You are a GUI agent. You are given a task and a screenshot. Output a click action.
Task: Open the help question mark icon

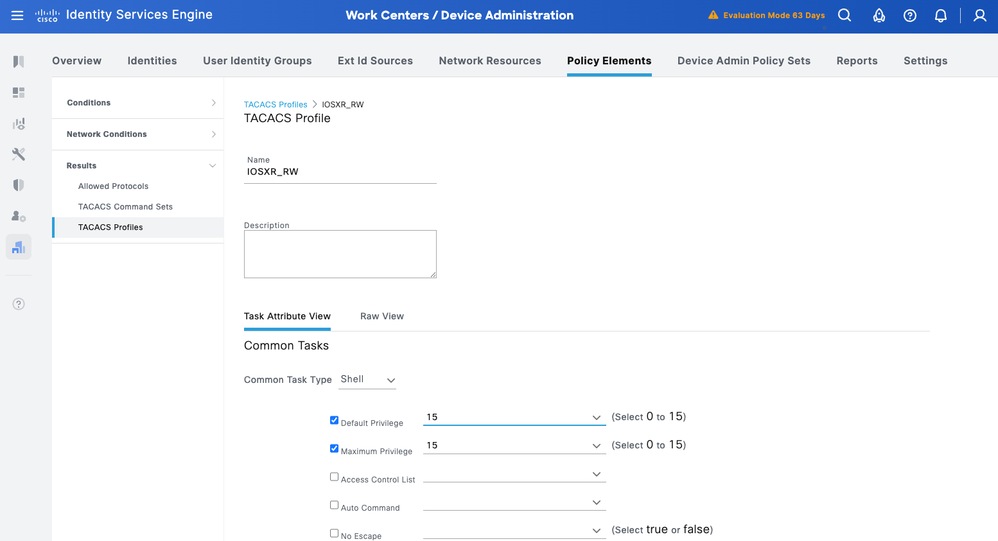tap(910, 15)
